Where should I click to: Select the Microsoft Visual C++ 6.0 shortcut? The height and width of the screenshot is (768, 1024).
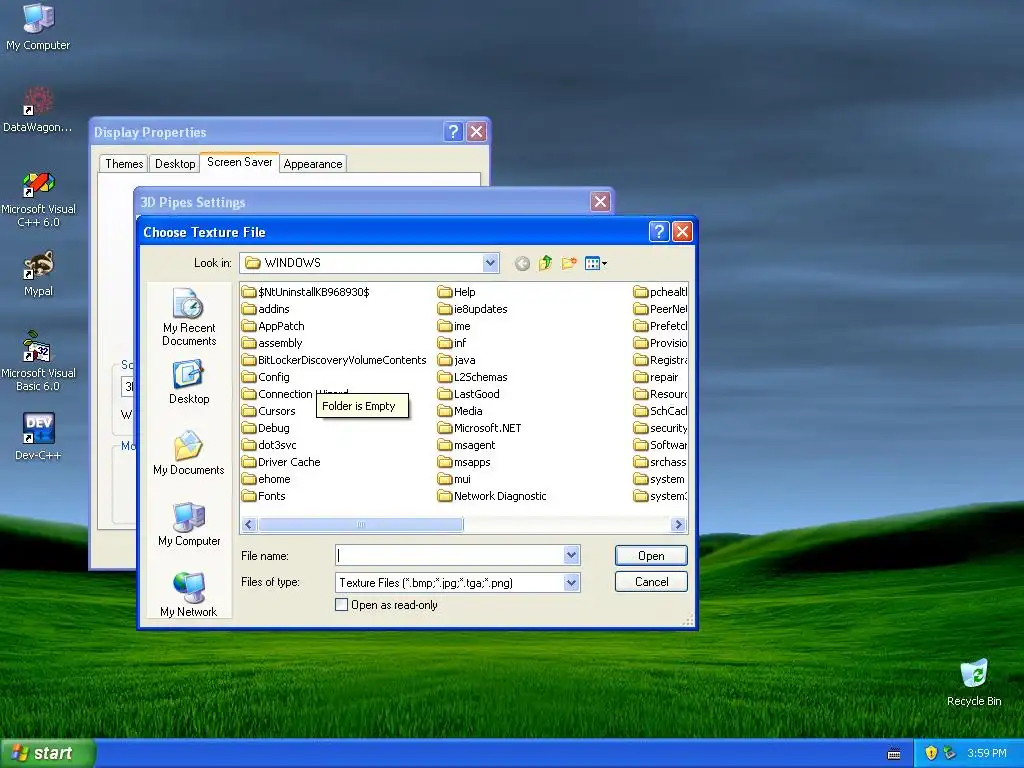38,199
